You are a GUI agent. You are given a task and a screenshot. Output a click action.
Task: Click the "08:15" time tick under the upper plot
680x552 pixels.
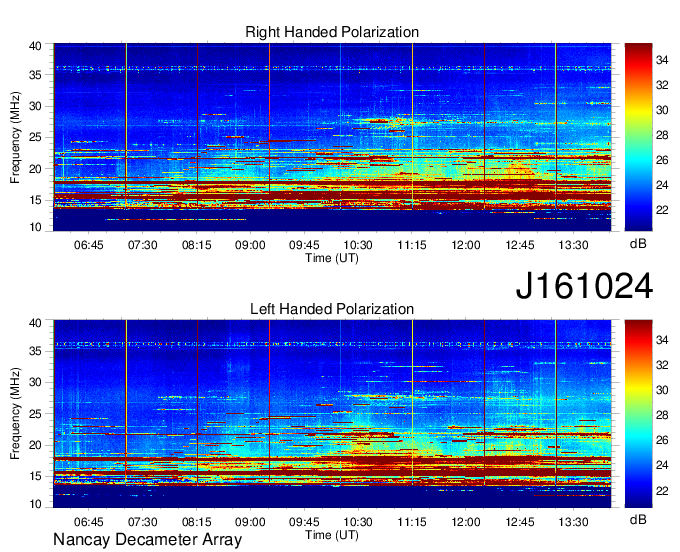coord(196,245)
